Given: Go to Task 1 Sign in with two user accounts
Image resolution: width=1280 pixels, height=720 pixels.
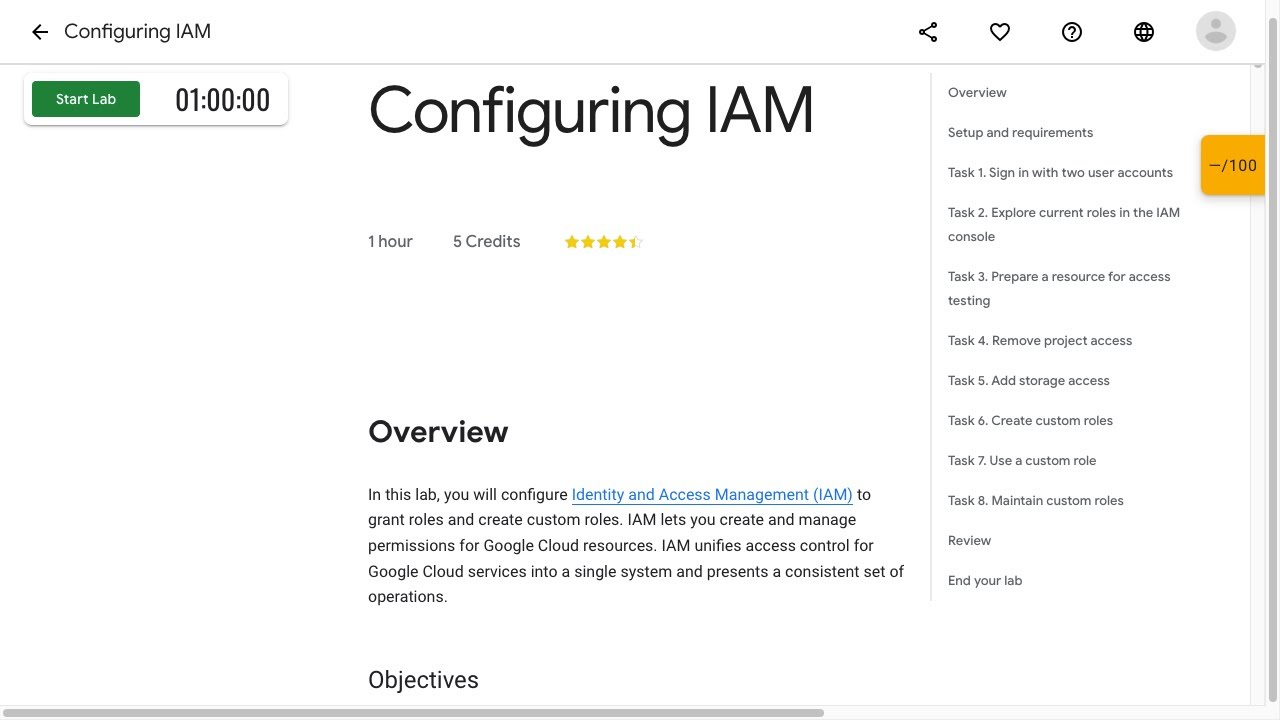Looking at the screenshot, I should 1060,172.
